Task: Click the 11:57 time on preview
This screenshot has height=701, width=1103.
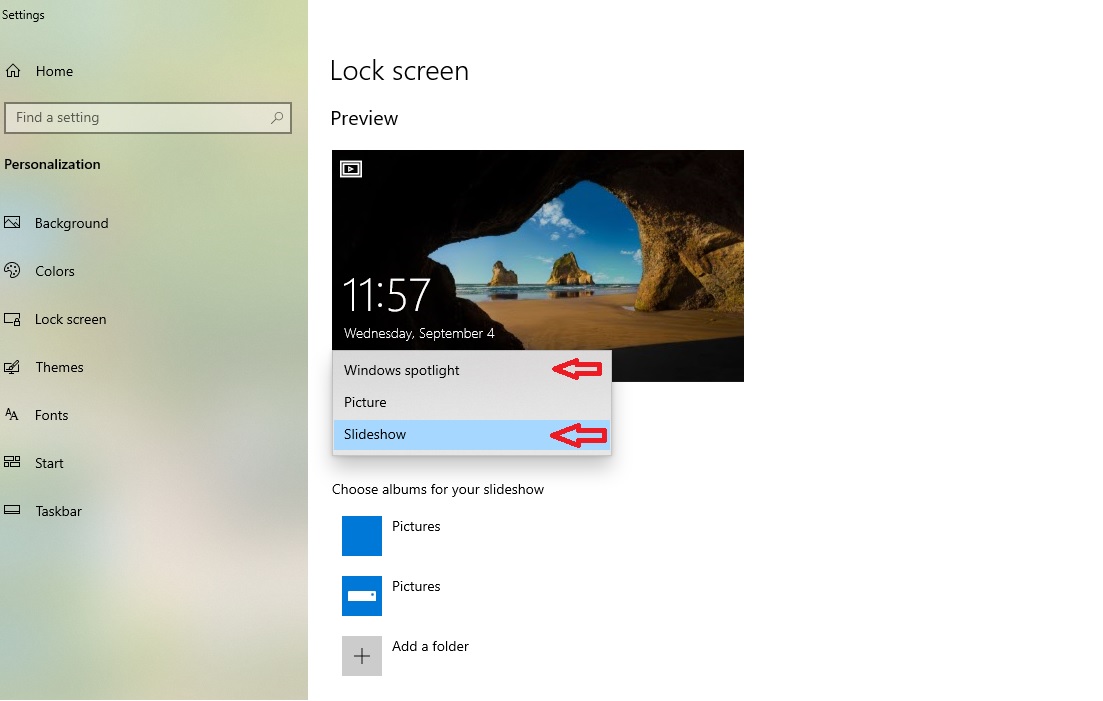Action: (386, 295)
